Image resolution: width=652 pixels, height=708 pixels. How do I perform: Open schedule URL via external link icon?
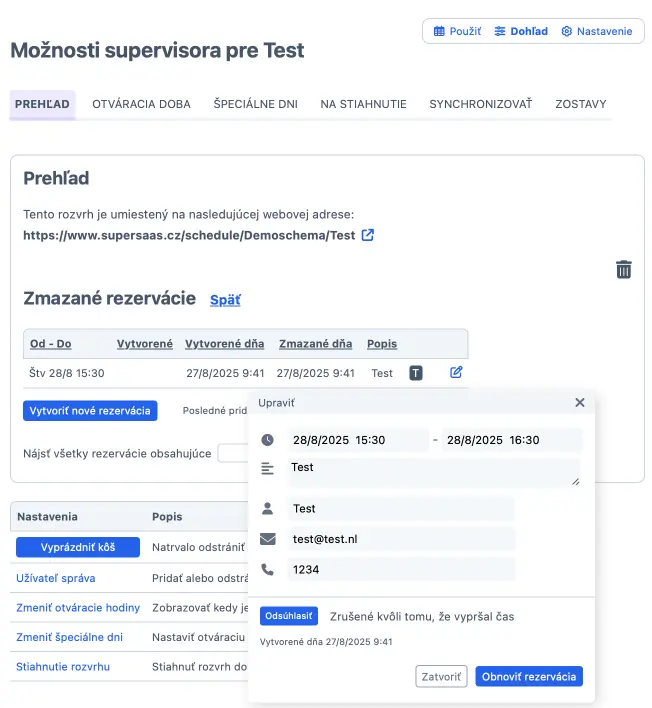point(368,235)
